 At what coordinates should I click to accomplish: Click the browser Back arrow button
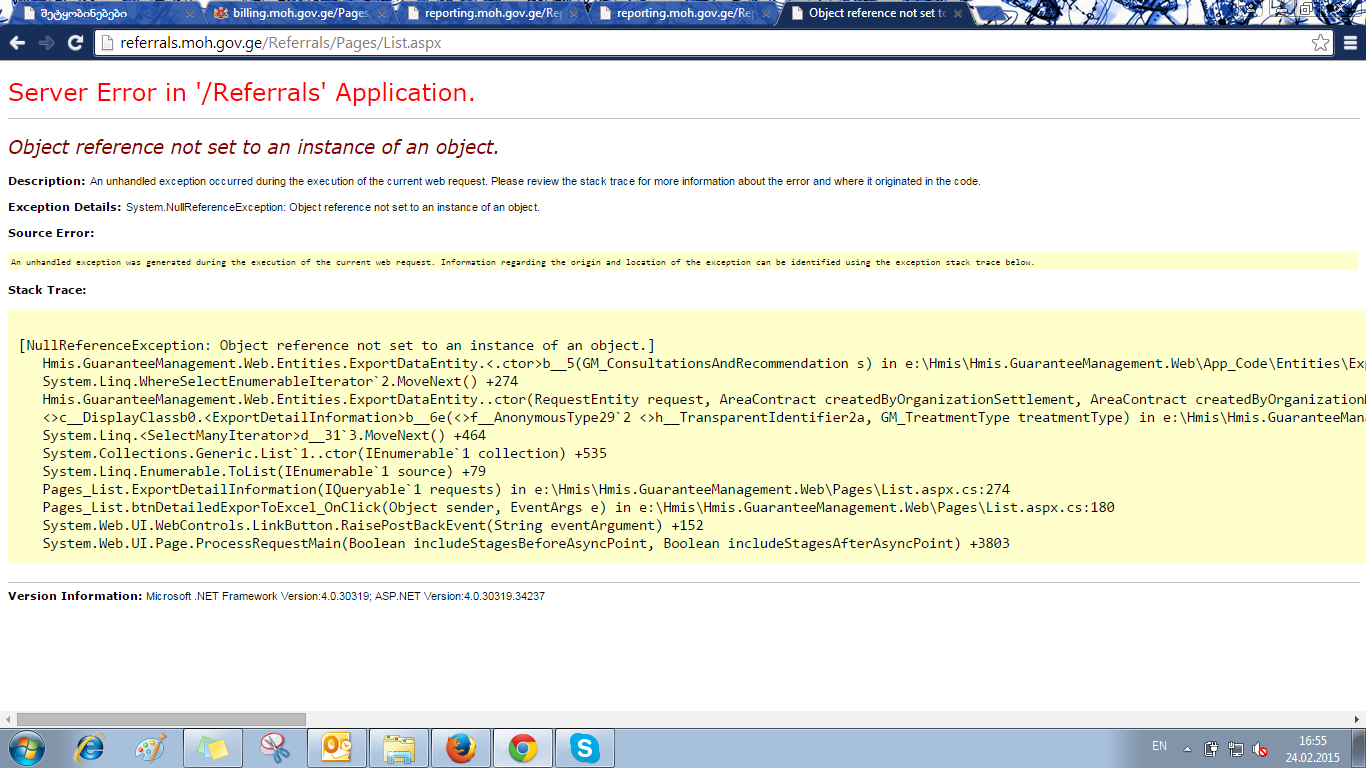coord(17,43)
